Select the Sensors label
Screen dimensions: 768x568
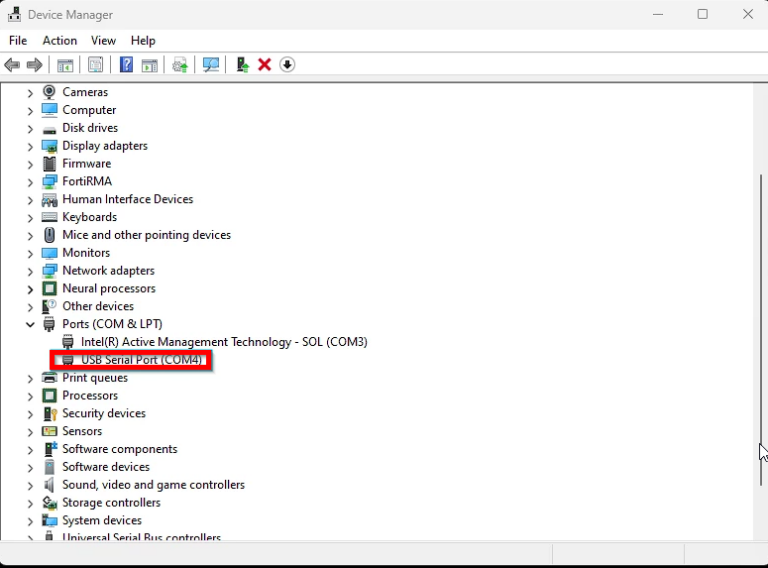tap(82, 431)
